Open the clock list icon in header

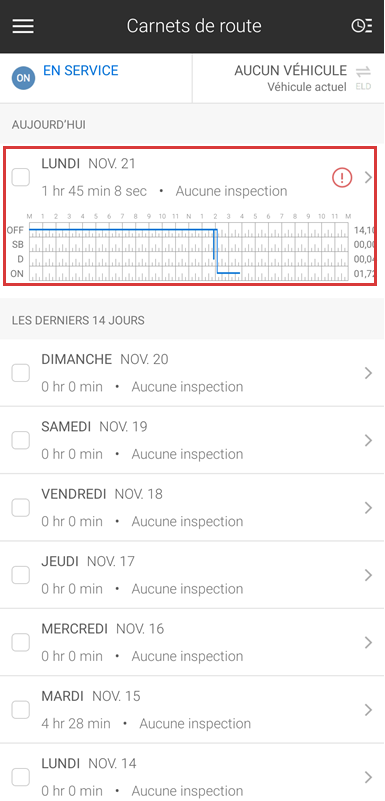pyautogui.click(x=362, y=26)
